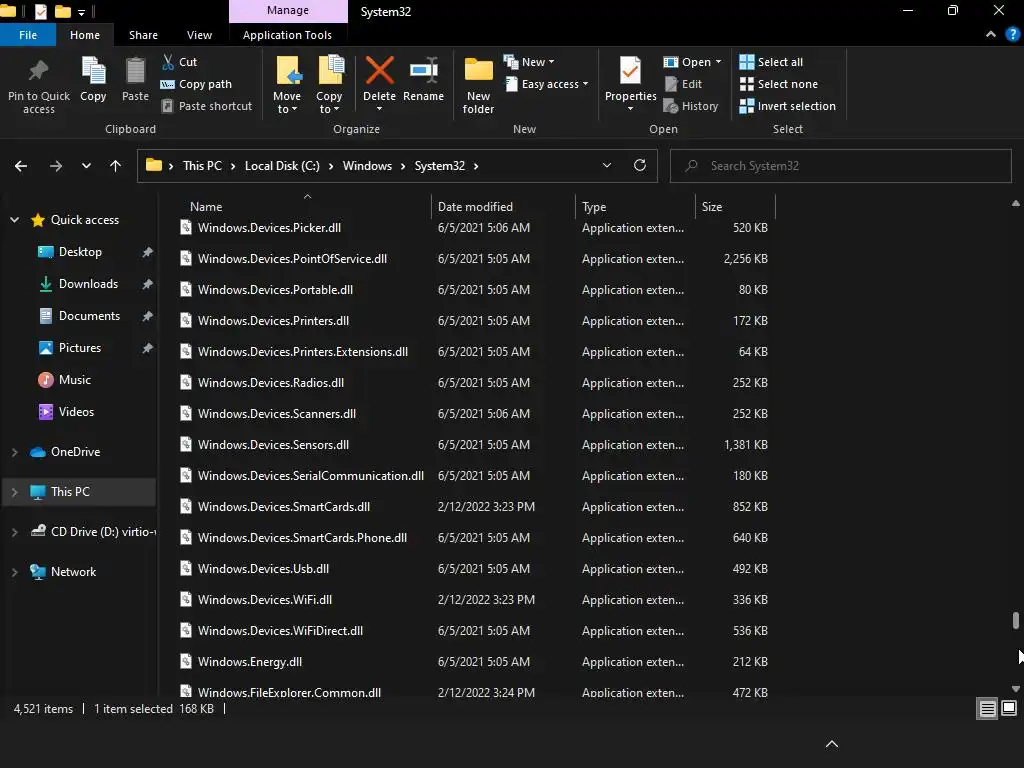Click Select all

(x=771, y=62)
